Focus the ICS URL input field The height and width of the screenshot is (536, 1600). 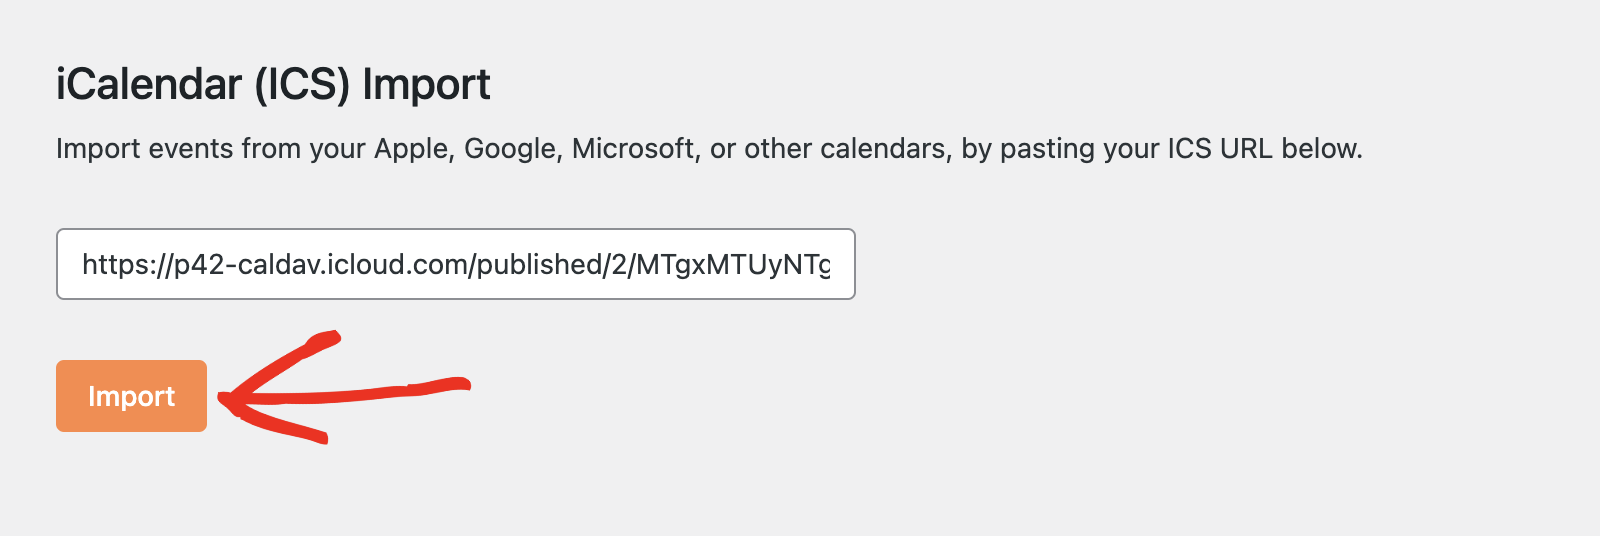click(x=455, y=264)
